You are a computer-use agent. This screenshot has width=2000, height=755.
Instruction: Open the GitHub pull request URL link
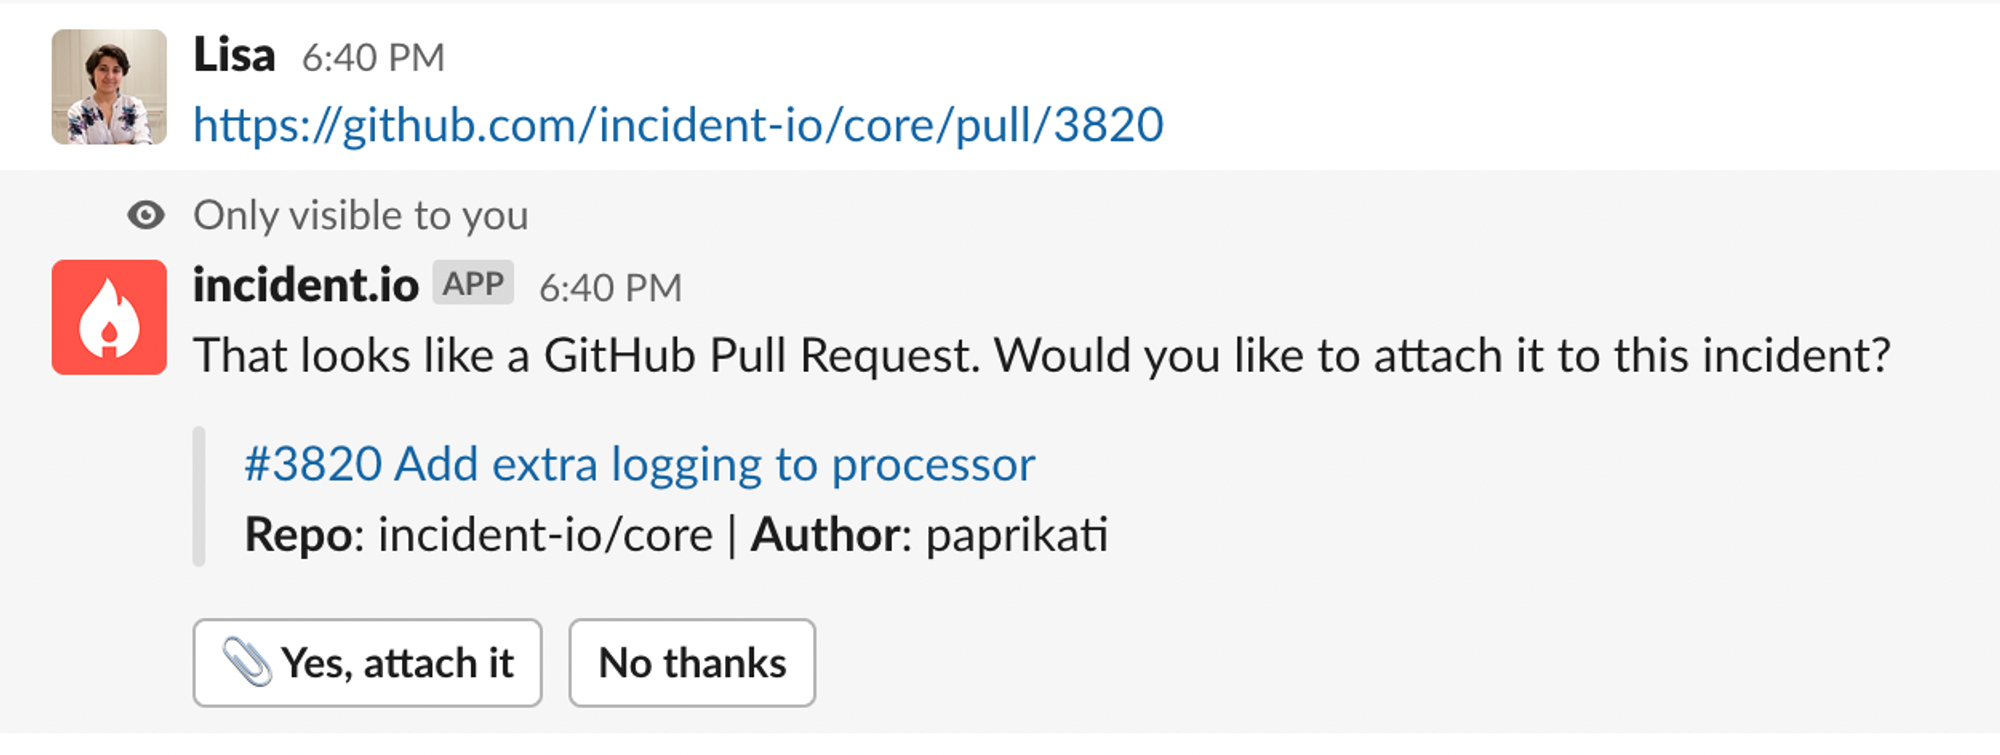tap(678, 126)
